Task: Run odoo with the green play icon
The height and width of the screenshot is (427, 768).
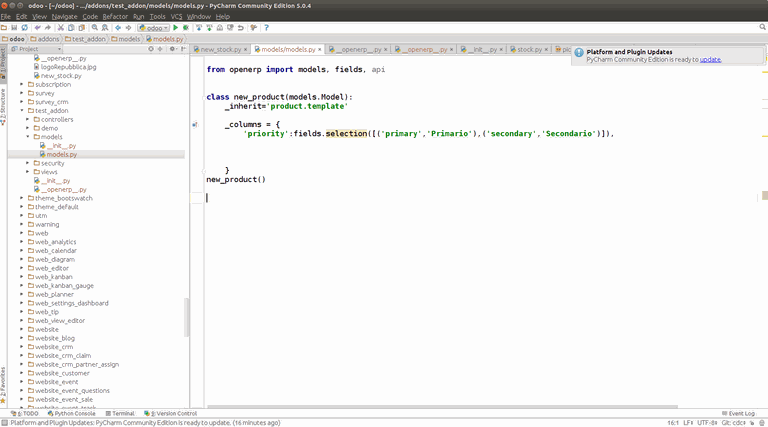Action: (x=175, y=28)
